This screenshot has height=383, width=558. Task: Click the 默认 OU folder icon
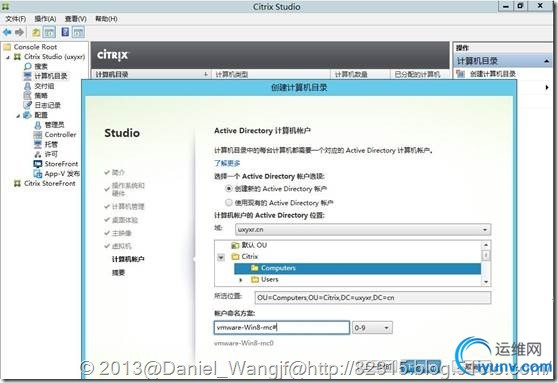(x=235, y=245)
